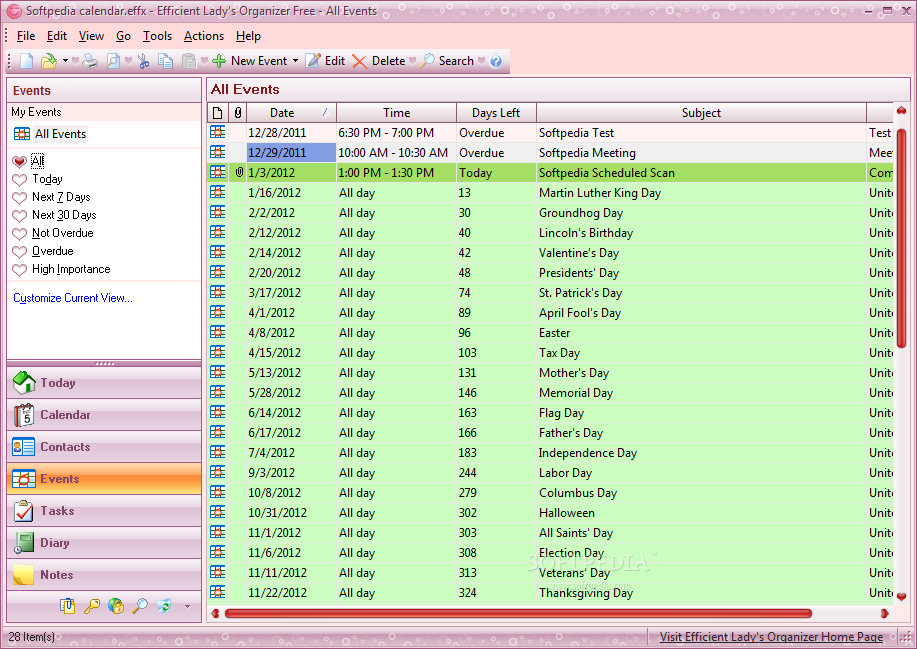917x649 pixels.
Task: Expand the New Event dropdown arrow
Action: [x=295, y=61]
